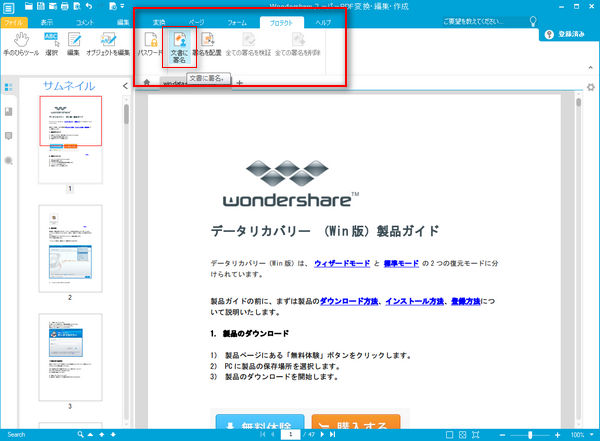
Task: Click the Email envelope icon in quick access toolbar
Action: coord(53,6)
